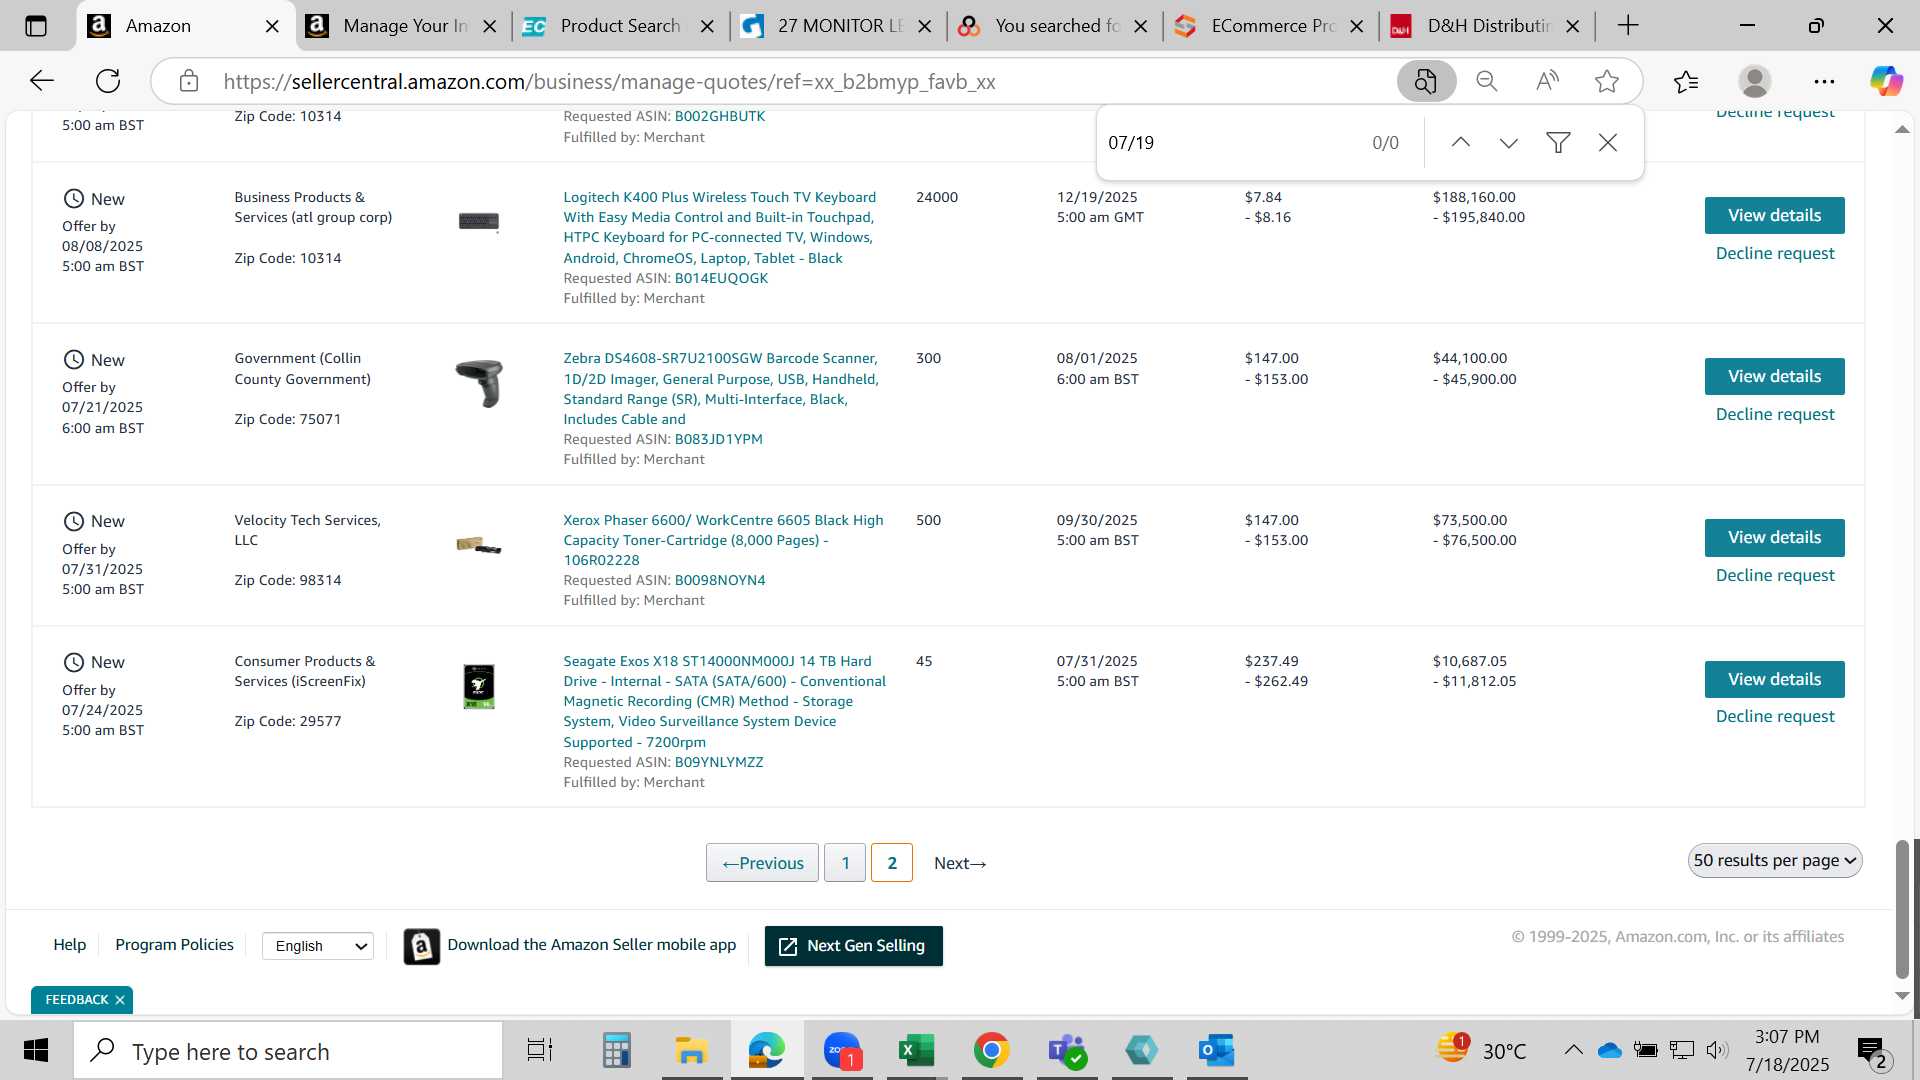Open the favorites list icon
This screenshot has width=1920, height=1080.
1685,81
